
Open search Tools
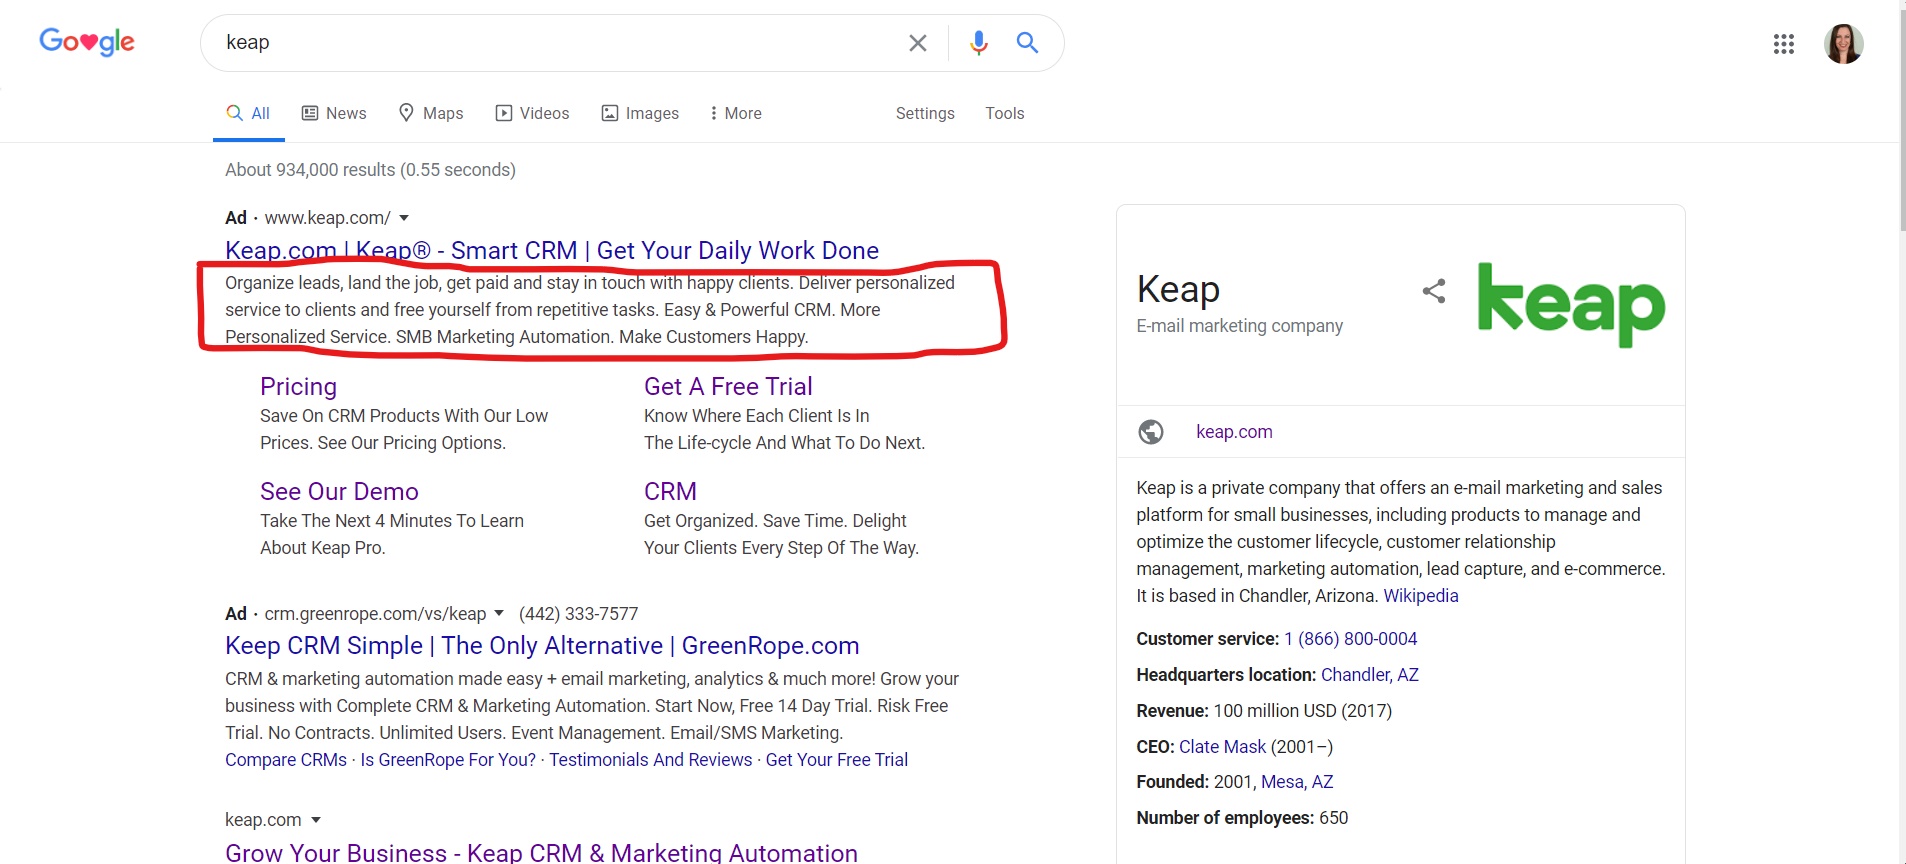[x=1004, y=113]
